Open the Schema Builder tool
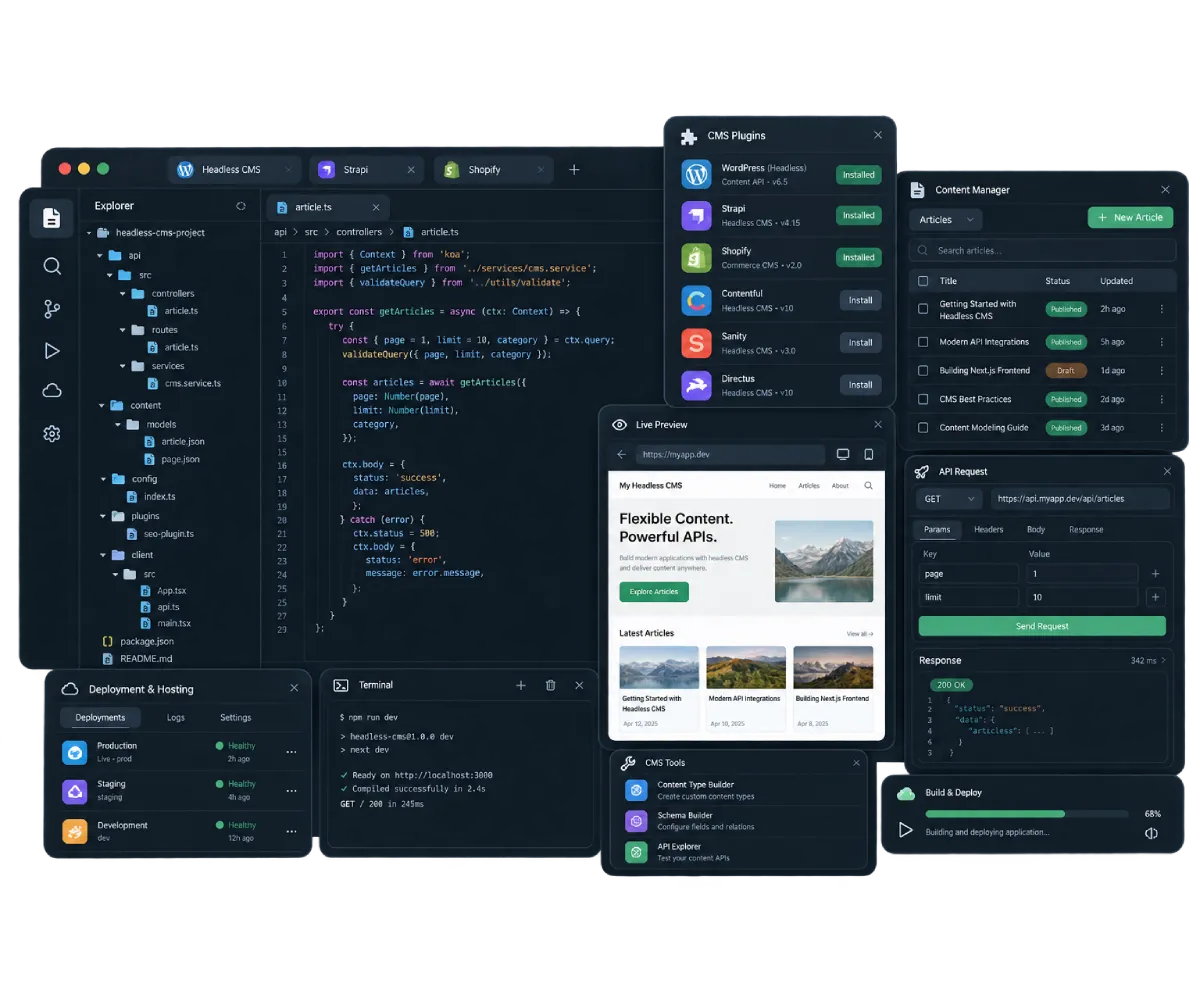The image size is (1200, 1000). click(737, 821)
